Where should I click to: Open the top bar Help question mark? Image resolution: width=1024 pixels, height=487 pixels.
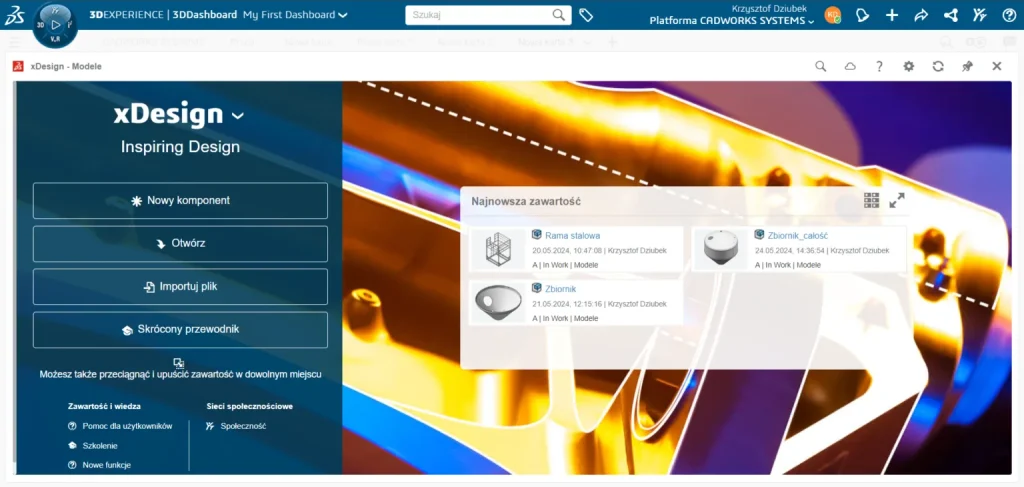point(1009,15)
